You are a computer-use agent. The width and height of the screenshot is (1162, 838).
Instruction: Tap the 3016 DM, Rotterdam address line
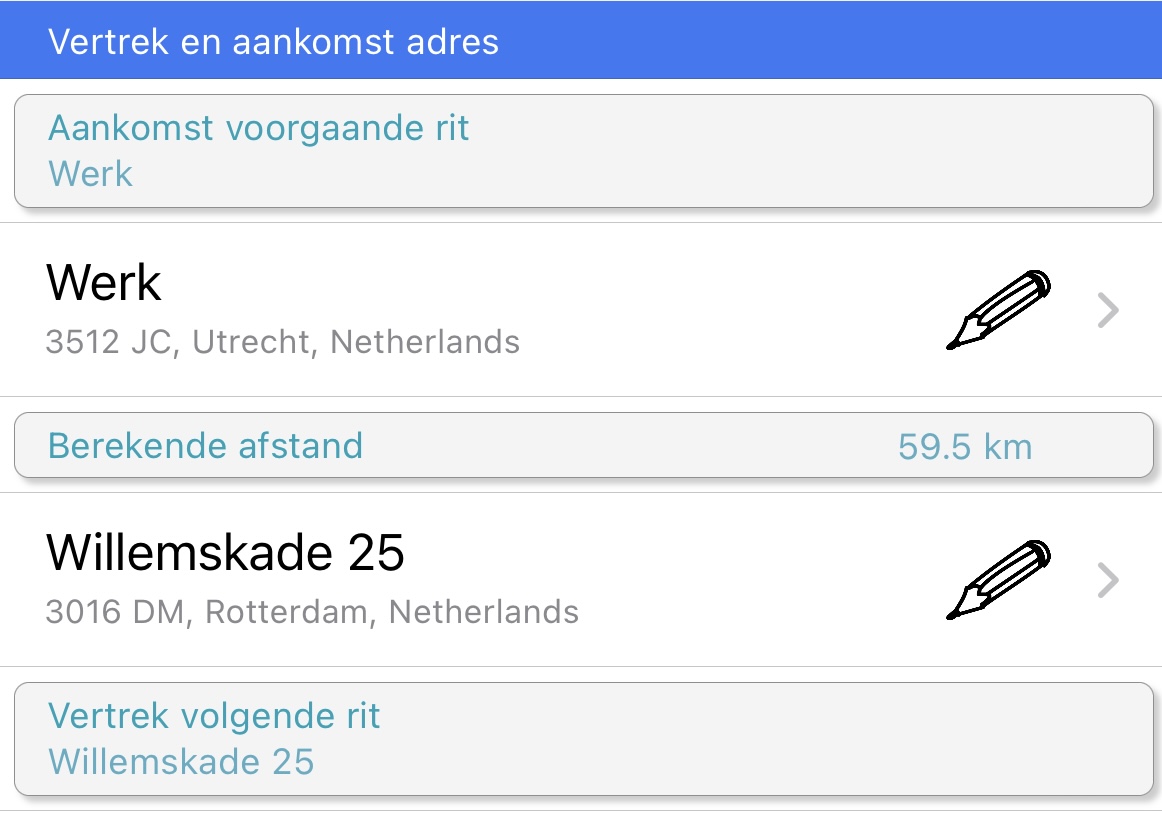[x=312, y=612]
